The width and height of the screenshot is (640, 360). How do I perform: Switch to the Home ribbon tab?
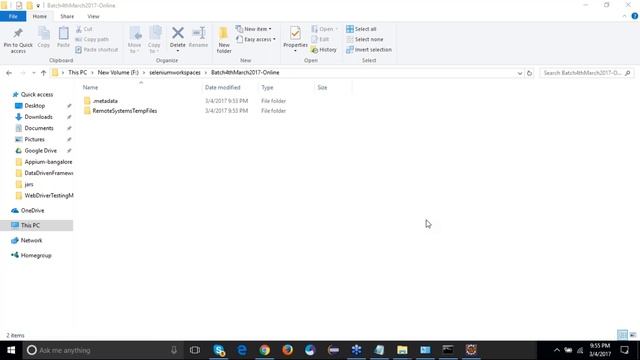[40, 16]
